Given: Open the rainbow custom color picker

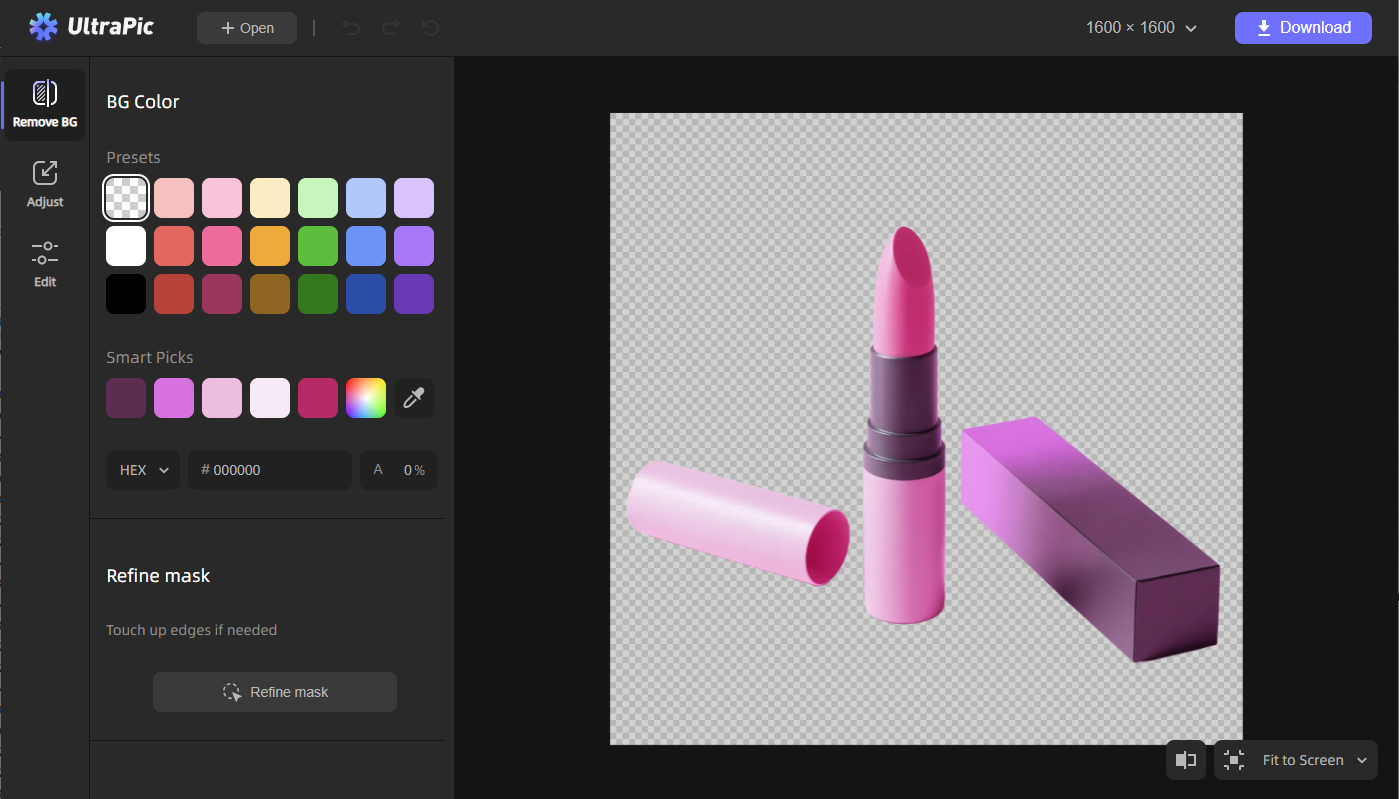Looking at the screenshot, I should (366, 398).
